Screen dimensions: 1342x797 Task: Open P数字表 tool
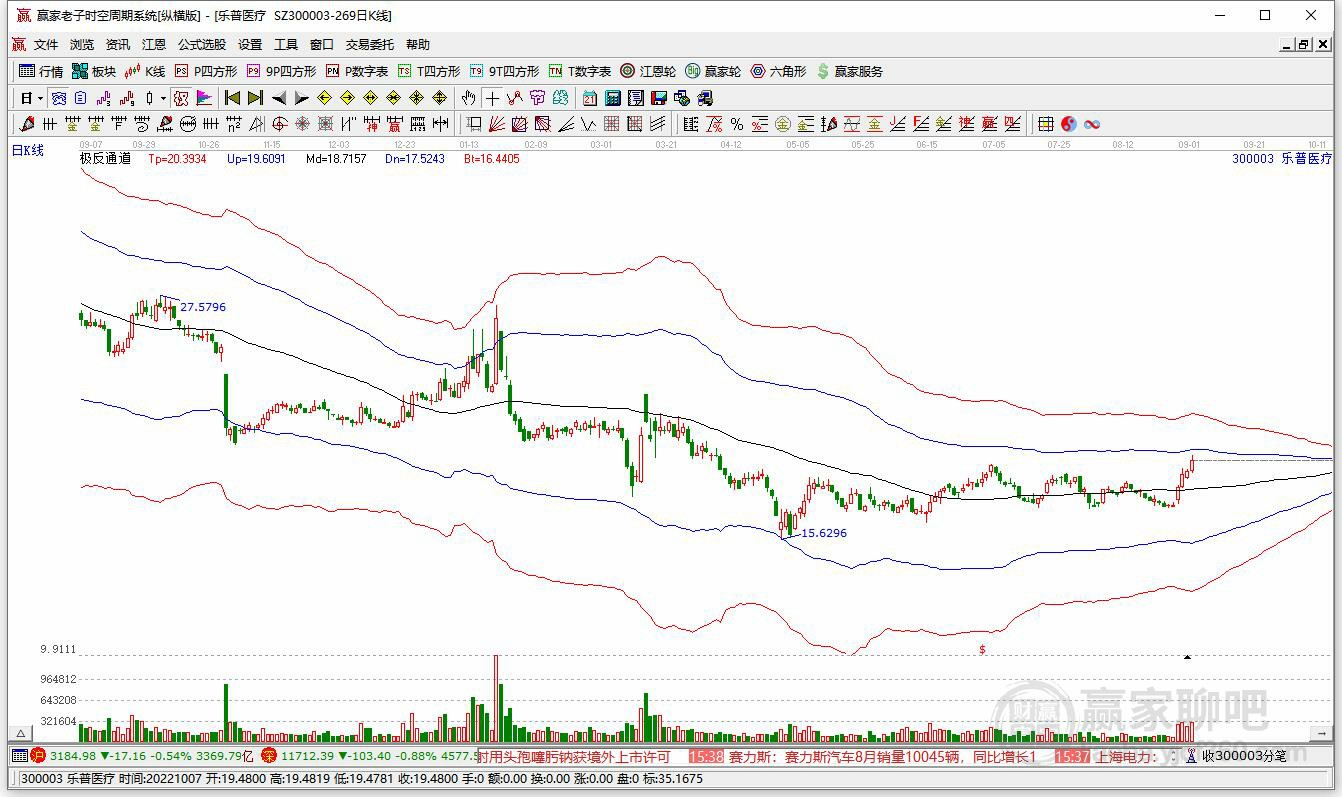tap(357, 71)
